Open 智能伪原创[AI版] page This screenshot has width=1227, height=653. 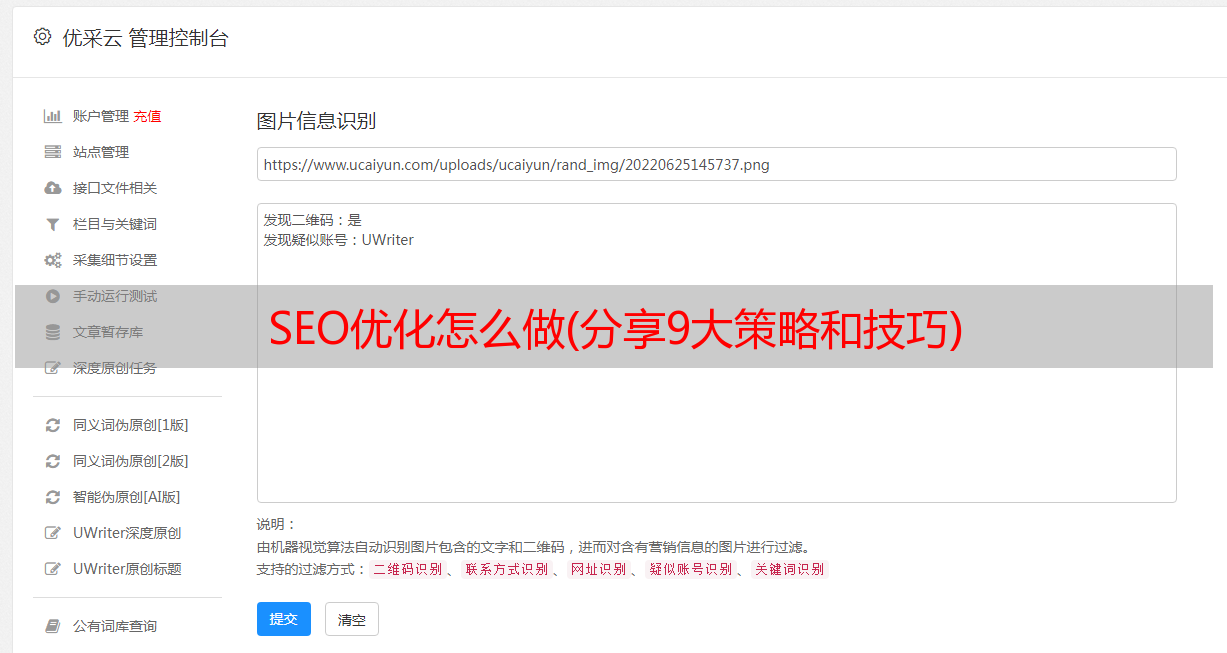coord(127,497)
